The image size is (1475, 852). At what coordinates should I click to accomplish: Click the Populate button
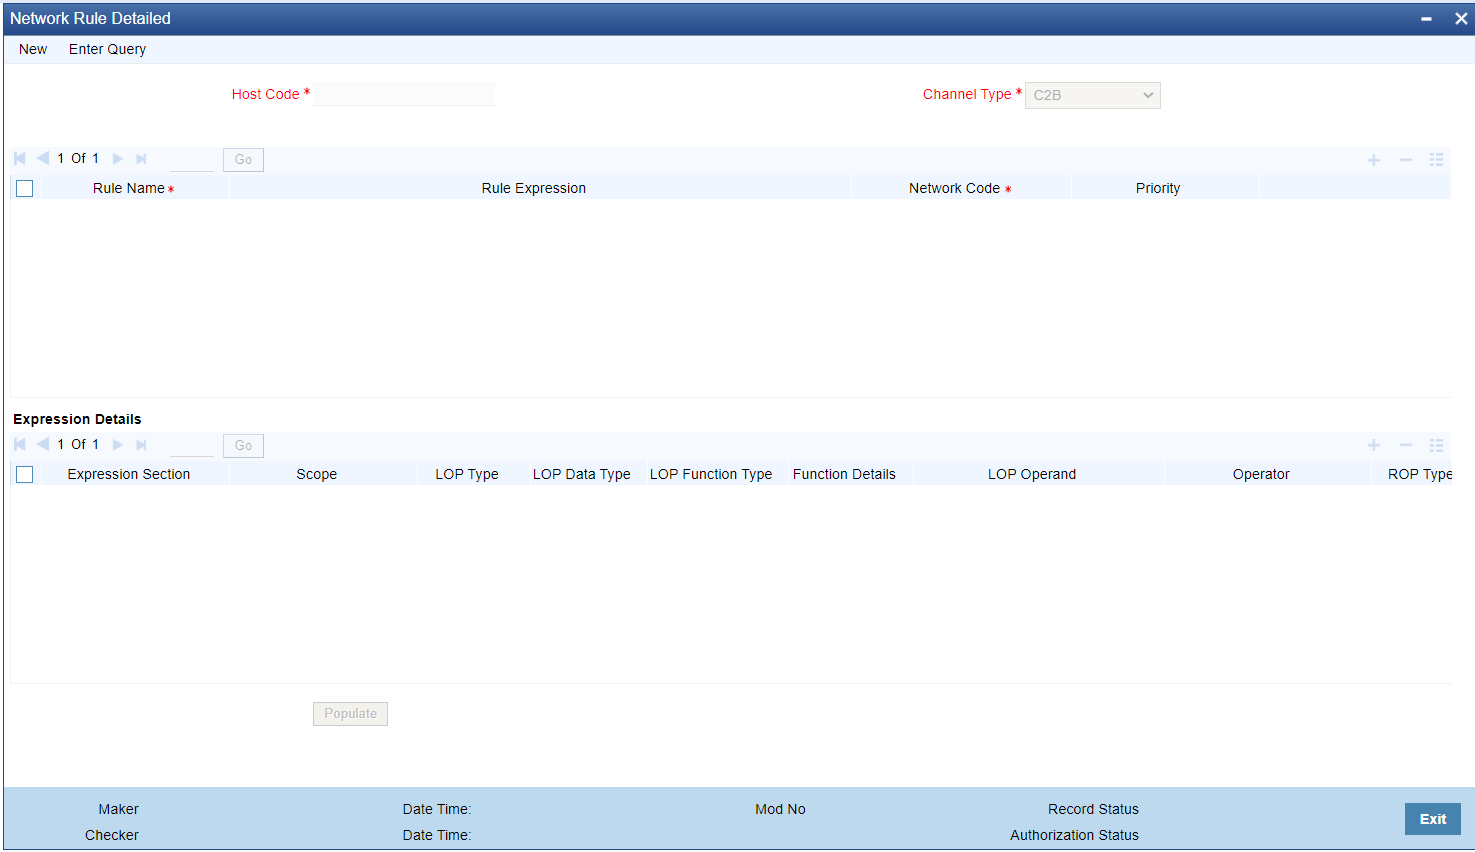350,714
